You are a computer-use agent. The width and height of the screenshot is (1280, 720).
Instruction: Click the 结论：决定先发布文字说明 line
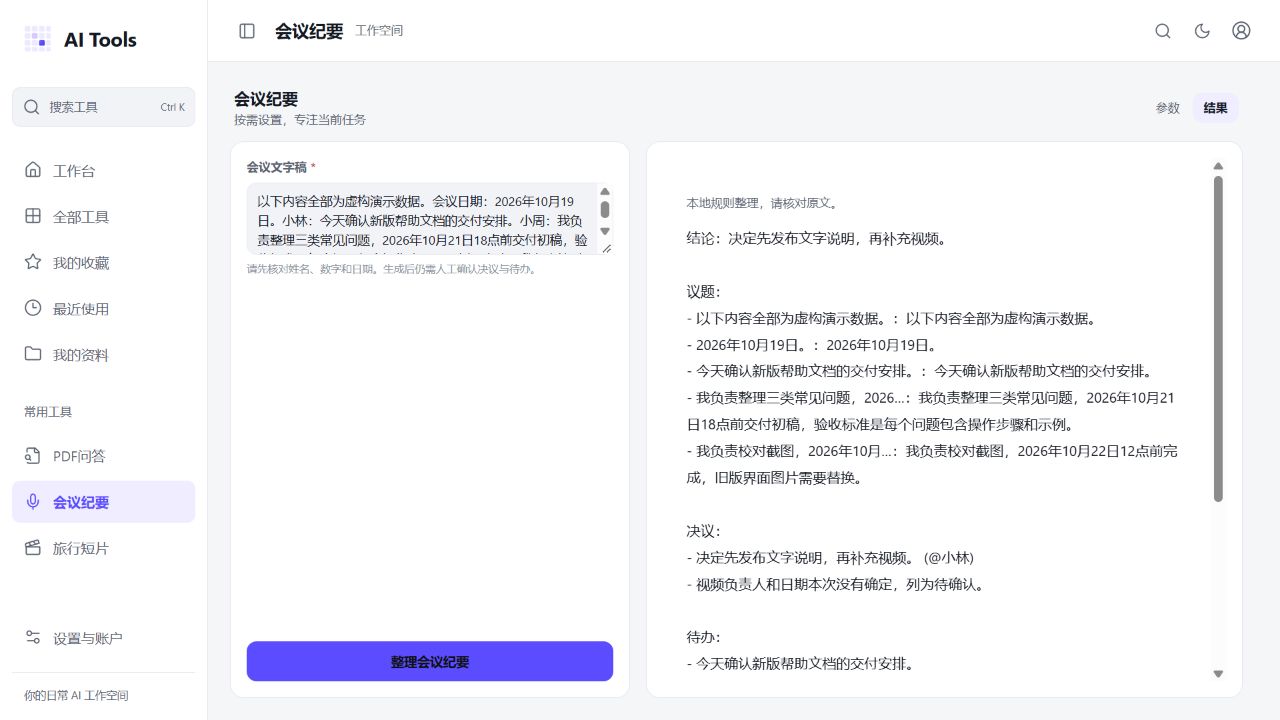(816, 239)
